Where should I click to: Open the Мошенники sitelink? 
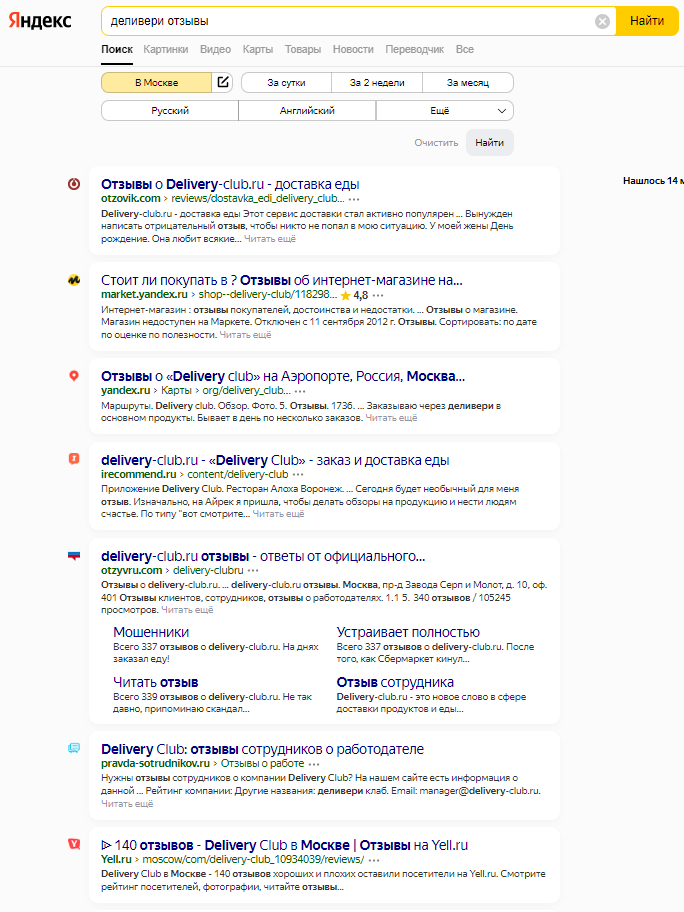click(151, 632)
